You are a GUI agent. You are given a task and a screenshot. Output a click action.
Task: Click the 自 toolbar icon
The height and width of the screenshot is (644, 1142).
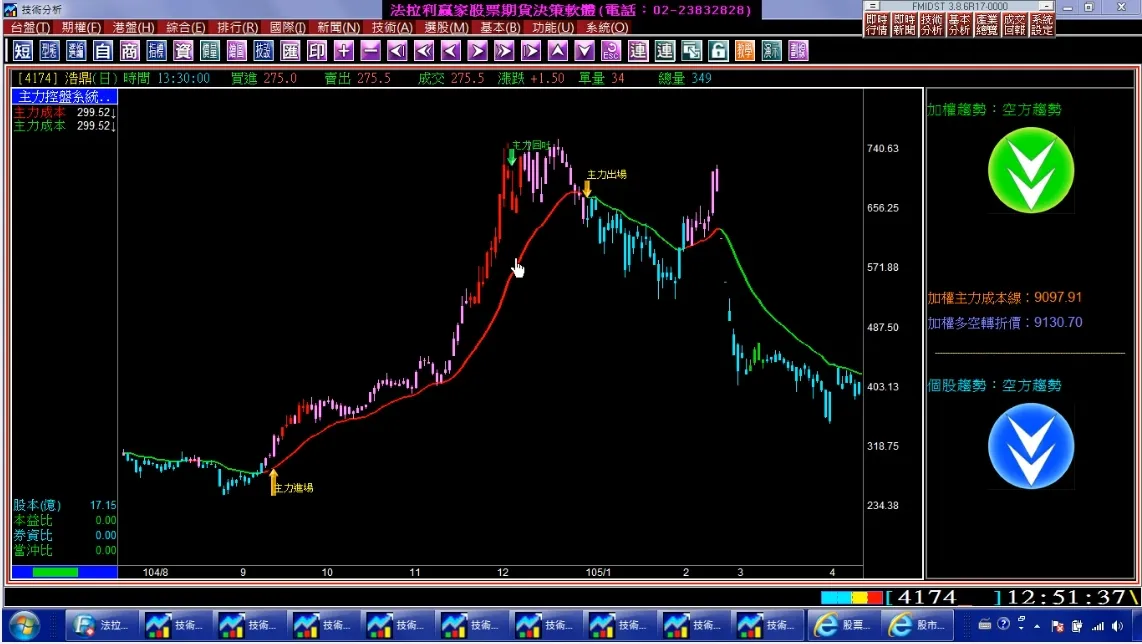(x=103, y=51)
